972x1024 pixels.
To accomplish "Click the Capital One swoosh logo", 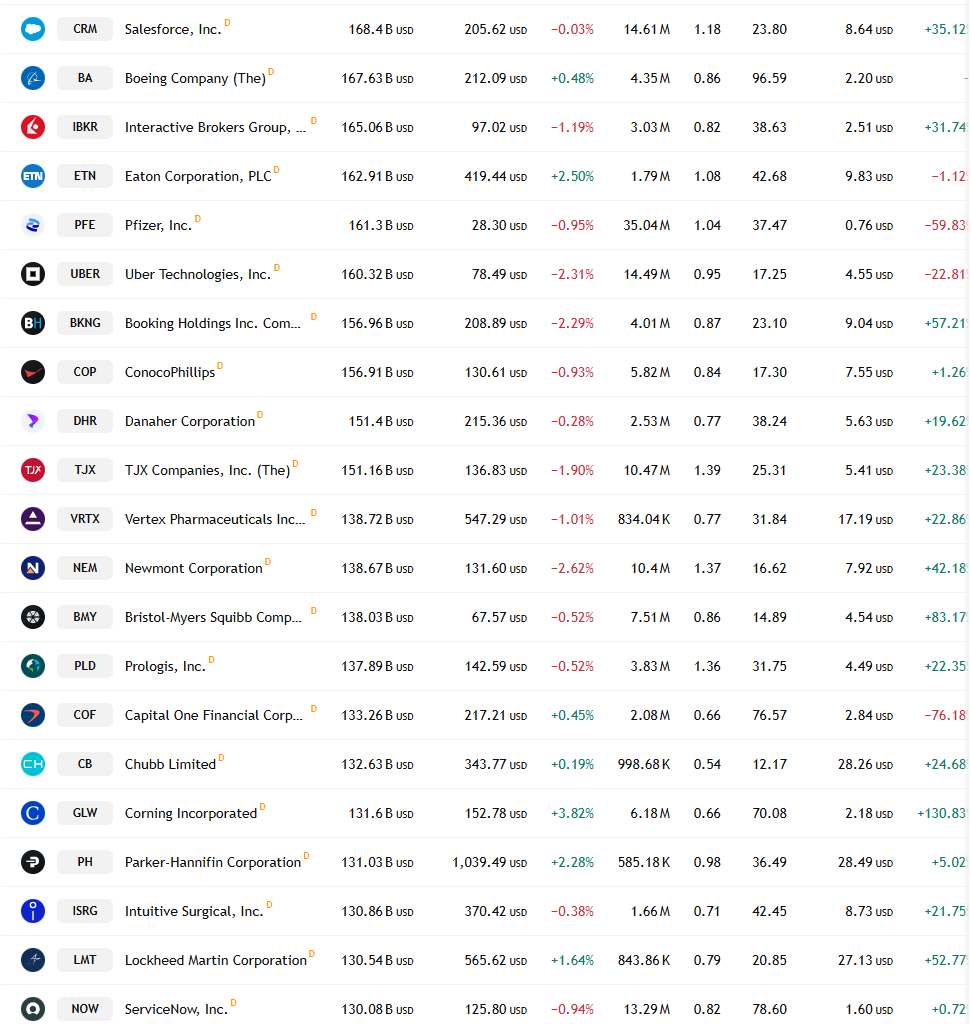I will tap(33, 714).
